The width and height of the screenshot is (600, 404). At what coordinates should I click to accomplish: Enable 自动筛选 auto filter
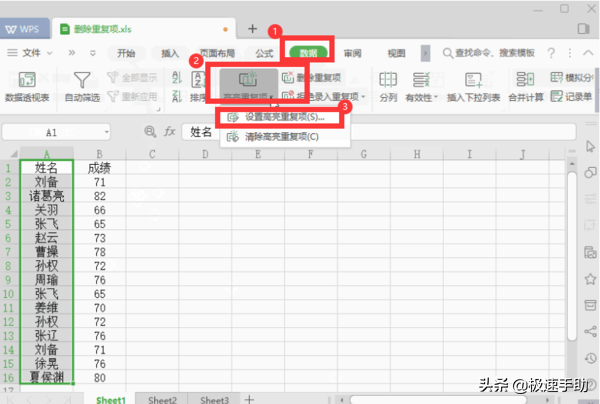[x=82, y=87]
